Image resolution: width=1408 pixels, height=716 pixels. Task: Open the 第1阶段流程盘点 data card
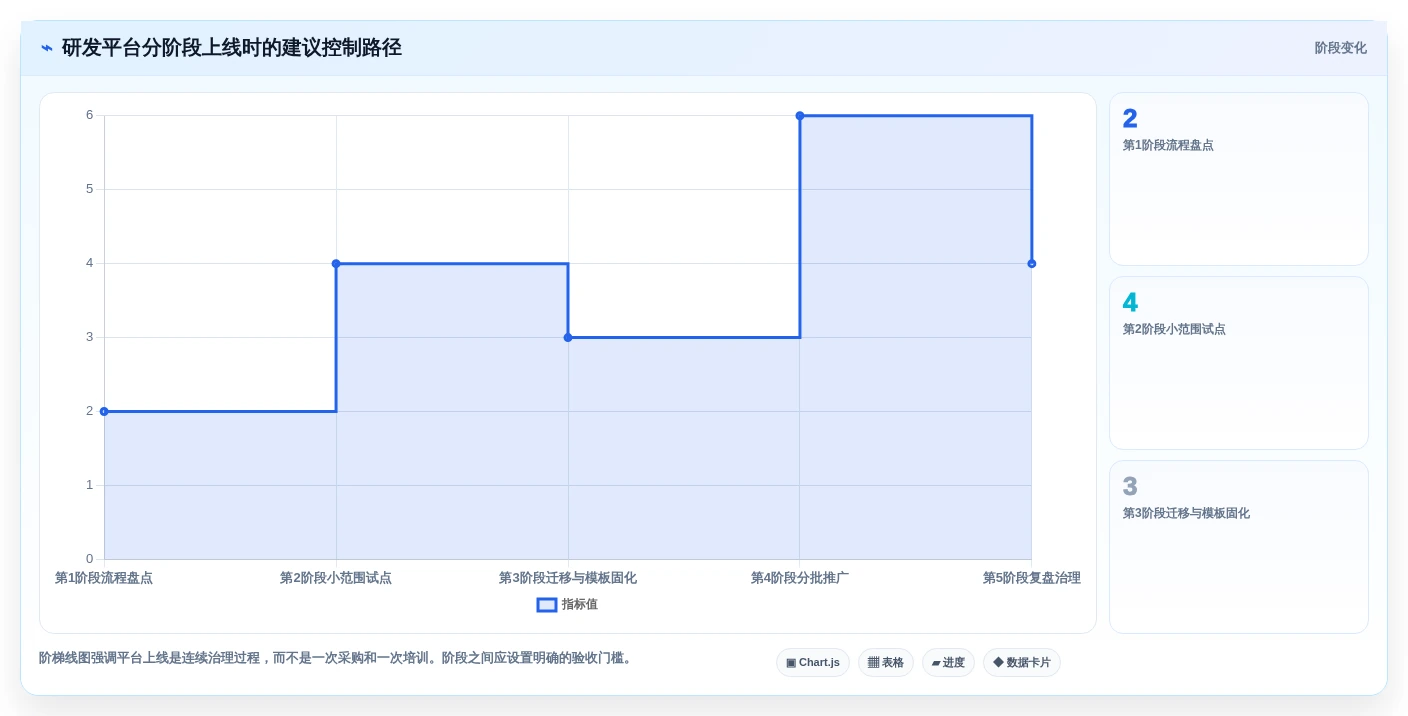1239,179
